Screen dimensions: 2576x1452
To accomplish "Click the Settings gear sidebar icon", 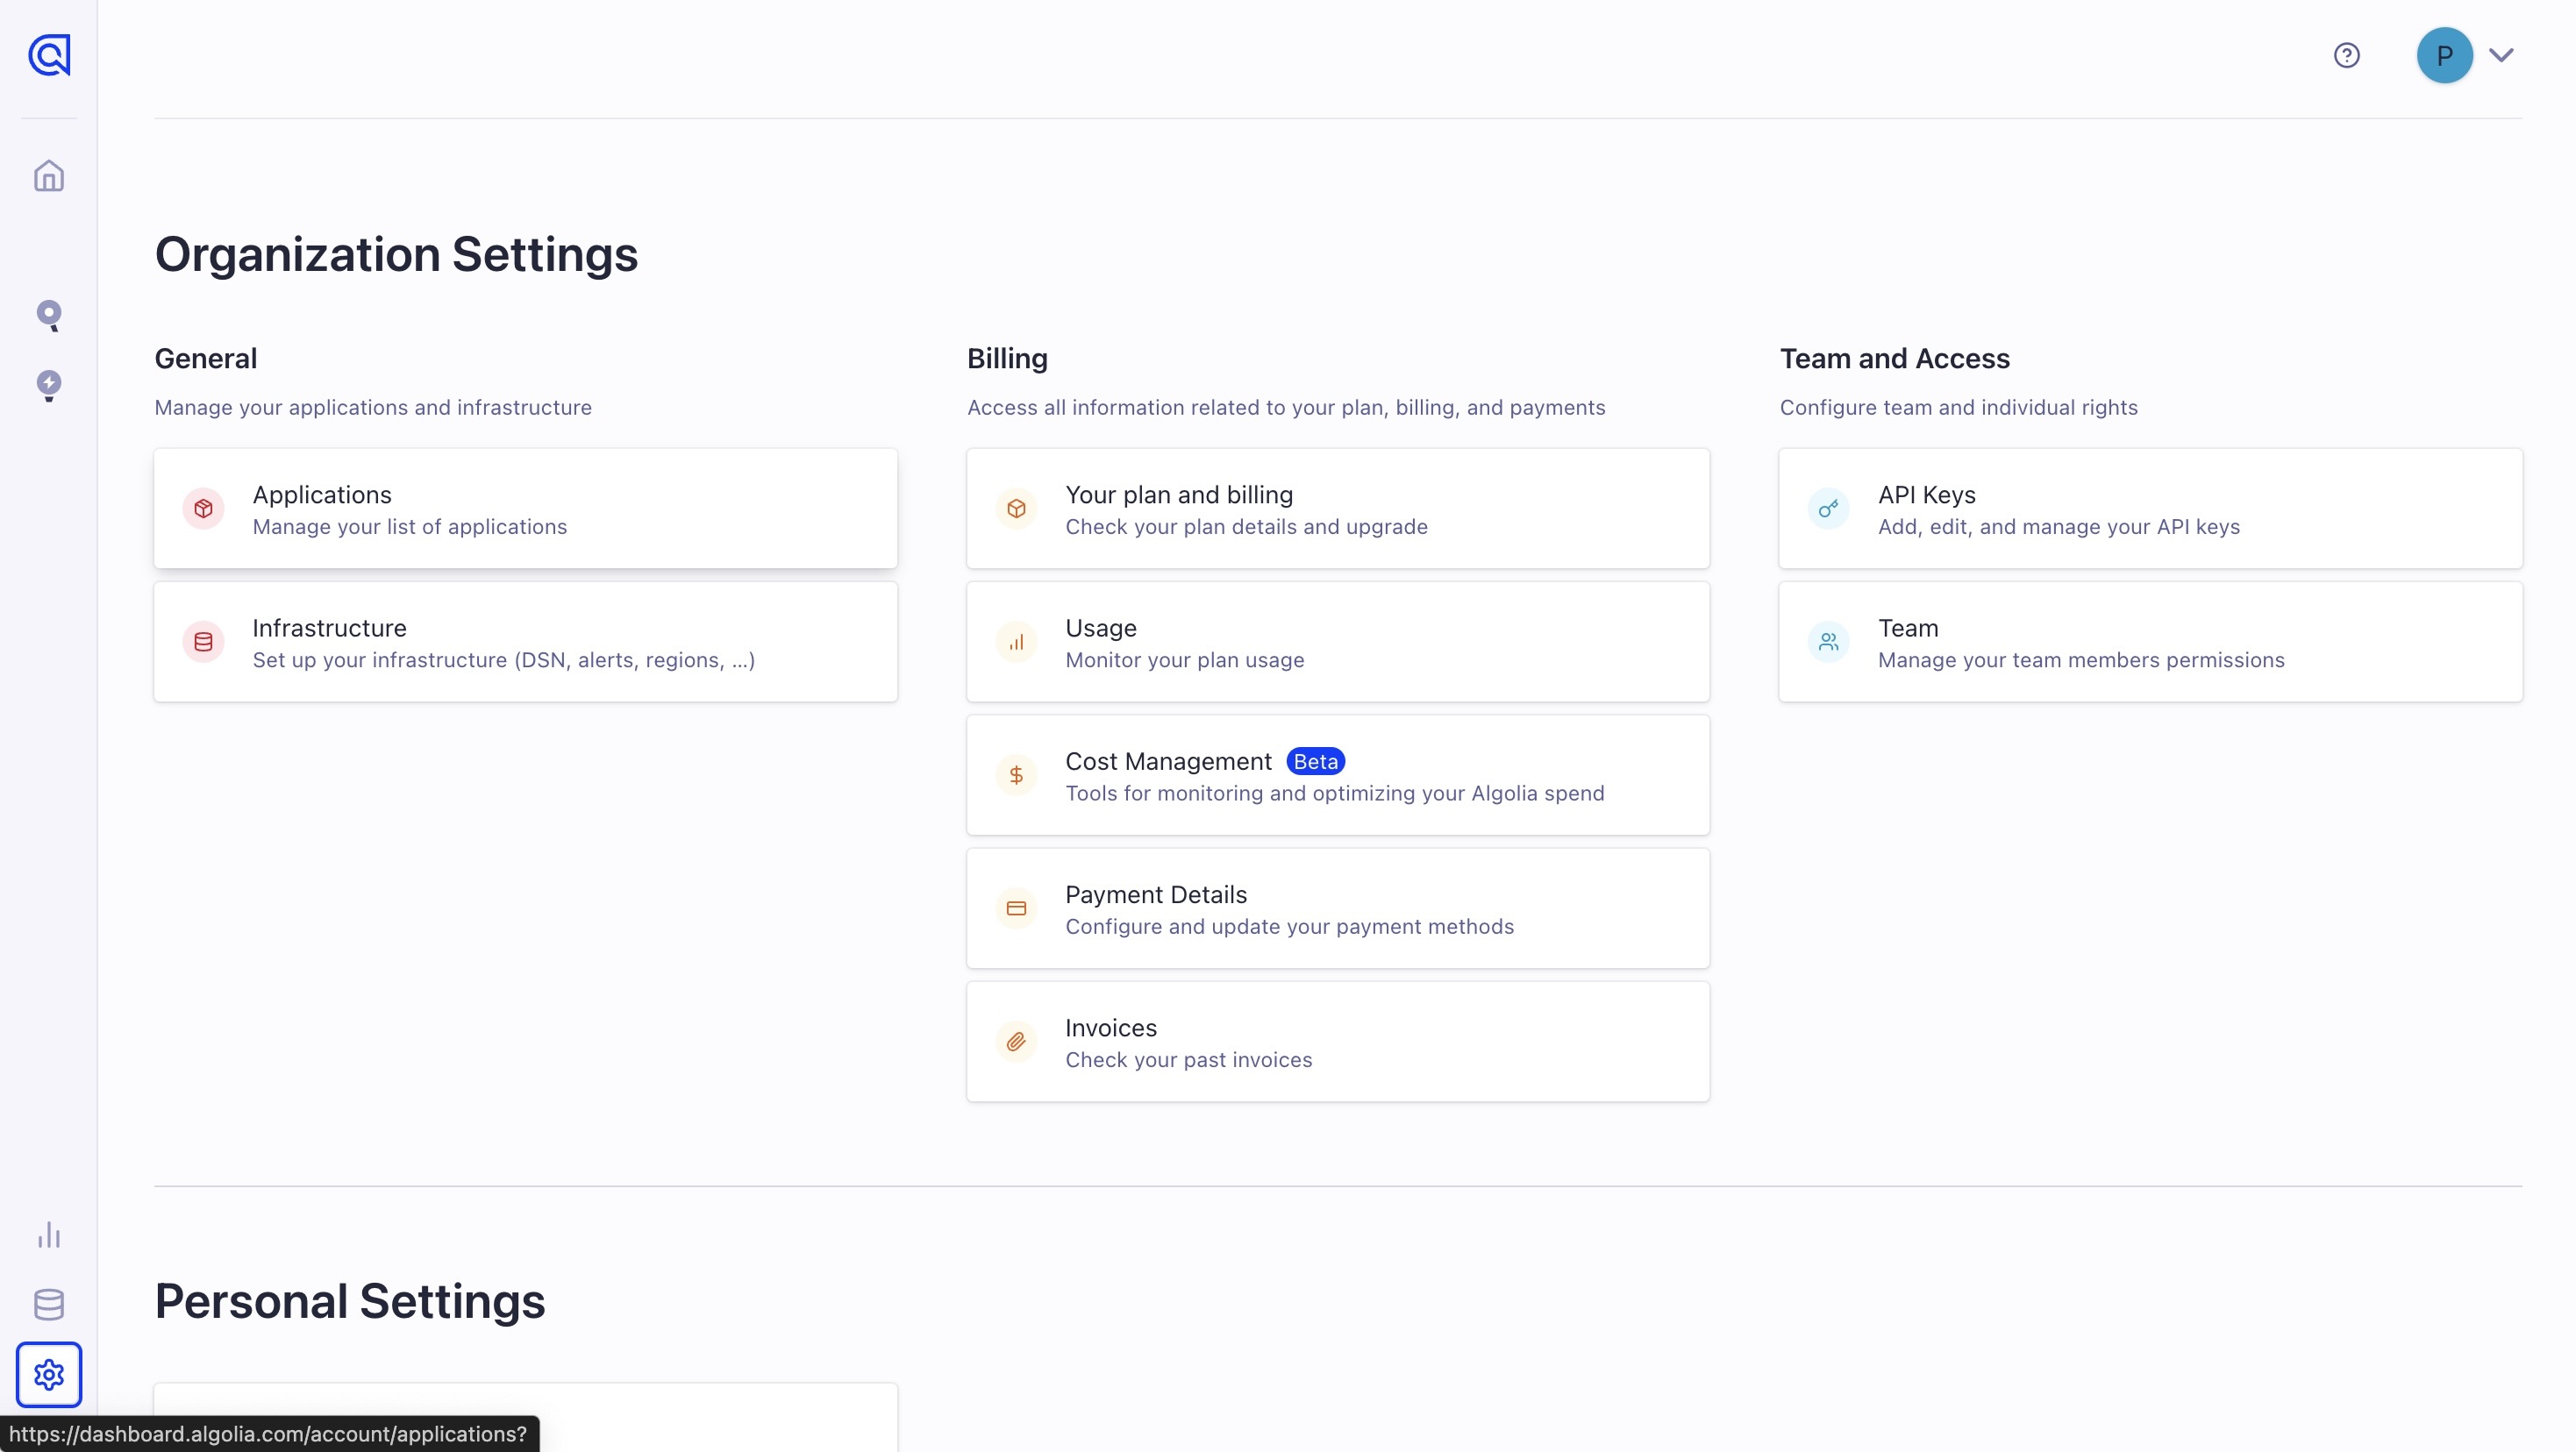I will coord(49,1375).
